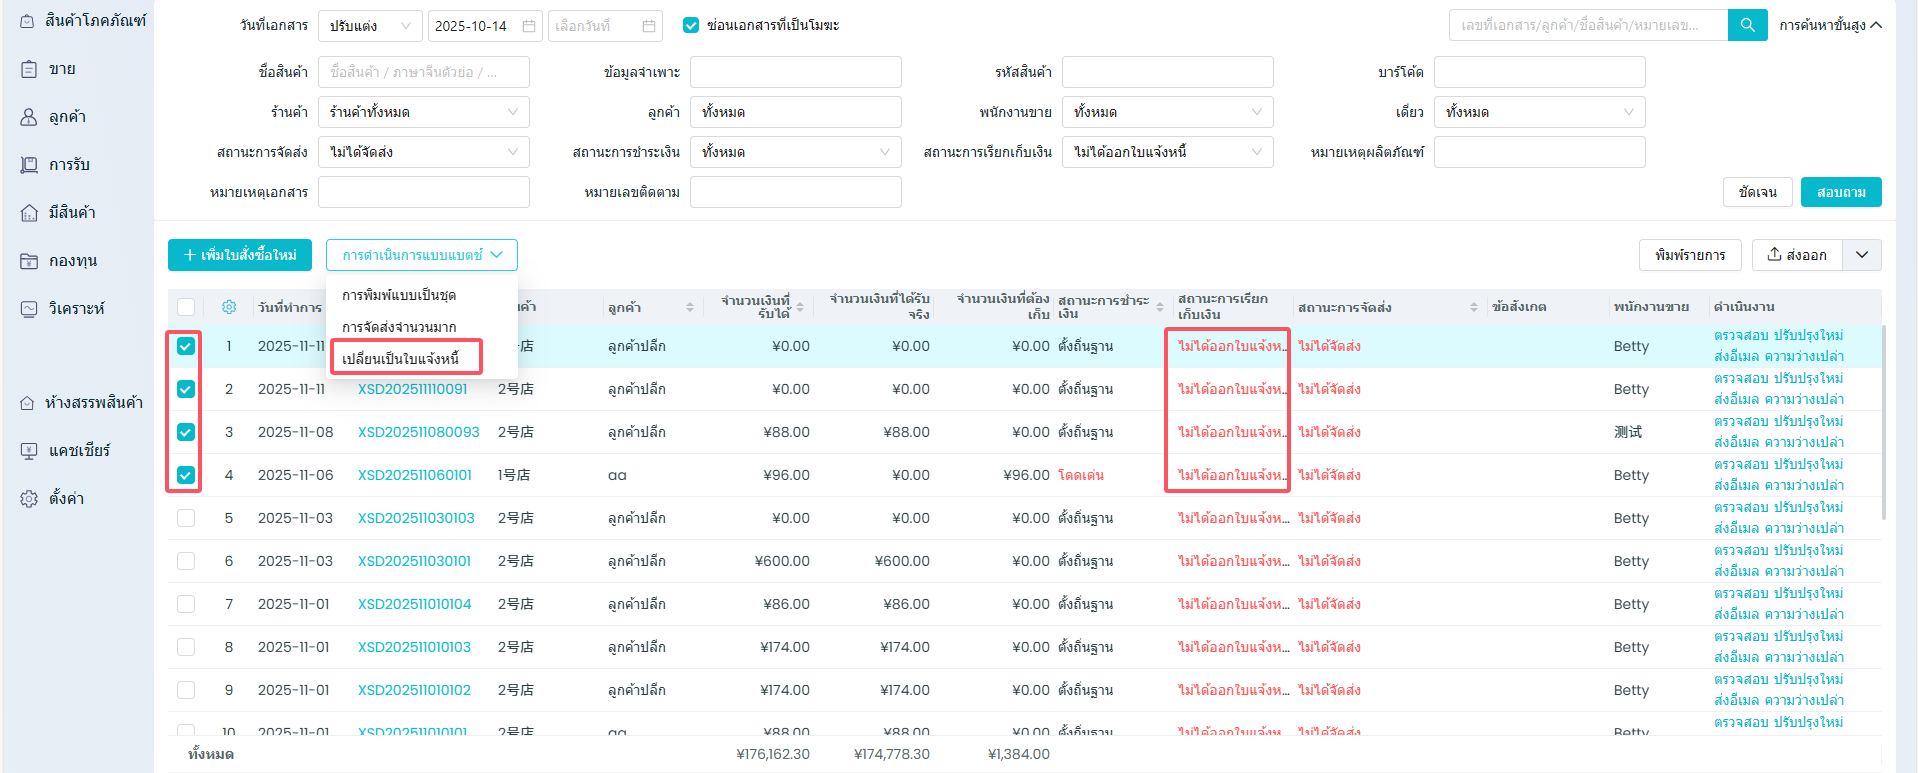Screen dimensions: 1918x773
Task: Click the ตั้งค่า gear icon in sidebar
Action: (x=29, y=499)
